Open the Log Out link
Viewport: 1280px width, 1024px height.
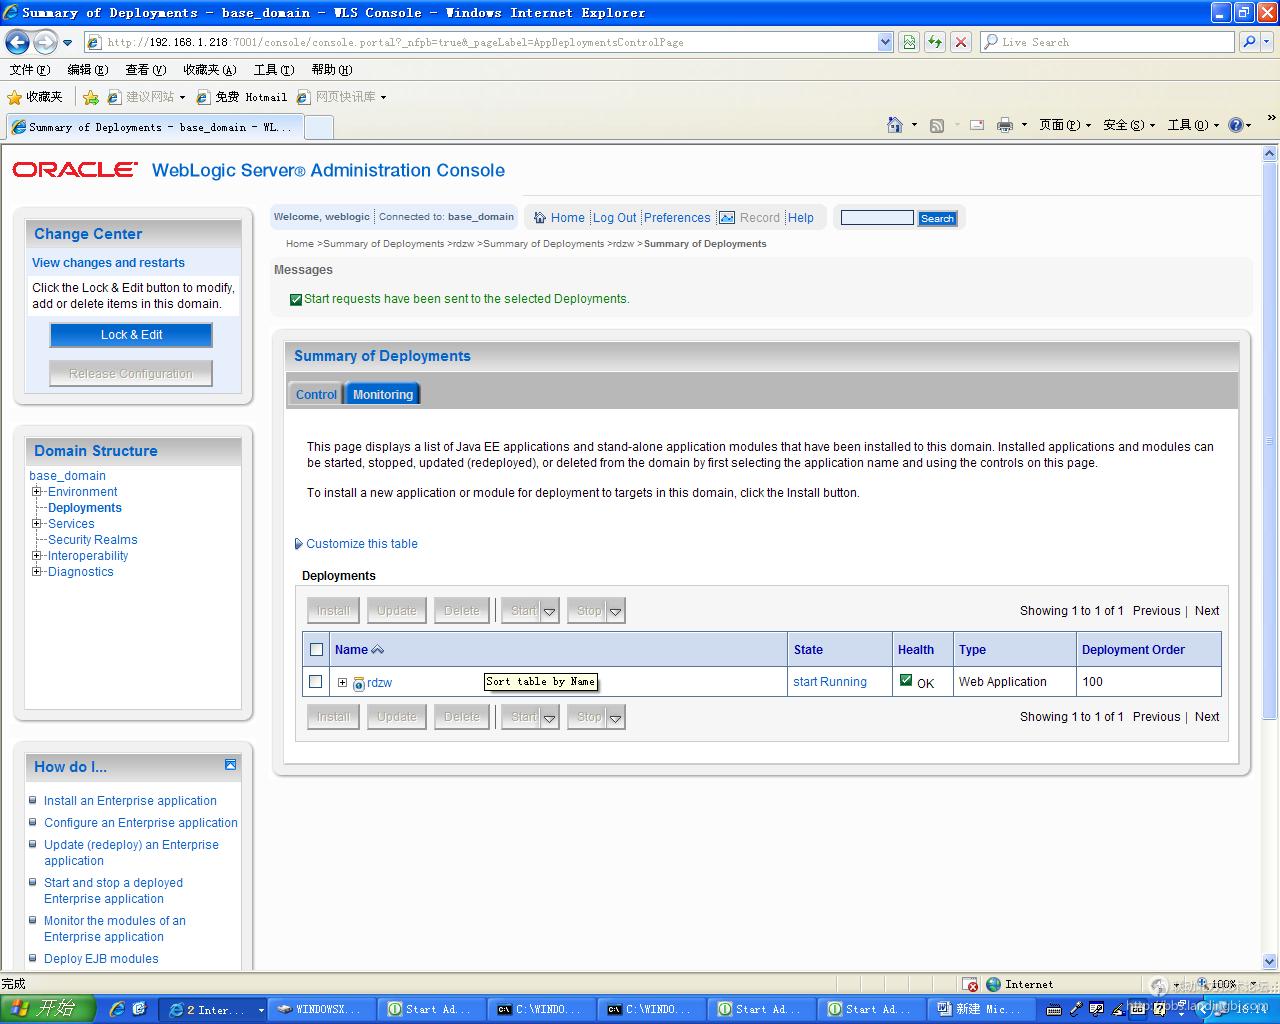pos(614,218)
